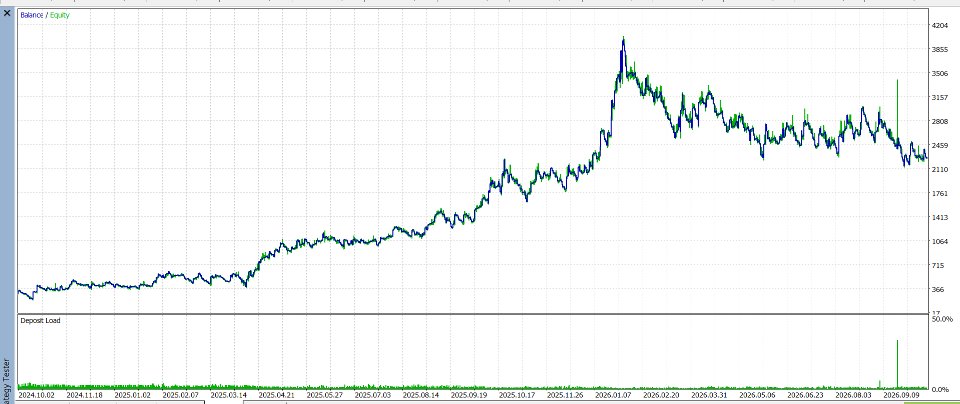The width and height of the screenshot is (960, 404).
Task: Click the 2025.07.03 date label
Action: (x=373, y=395)
